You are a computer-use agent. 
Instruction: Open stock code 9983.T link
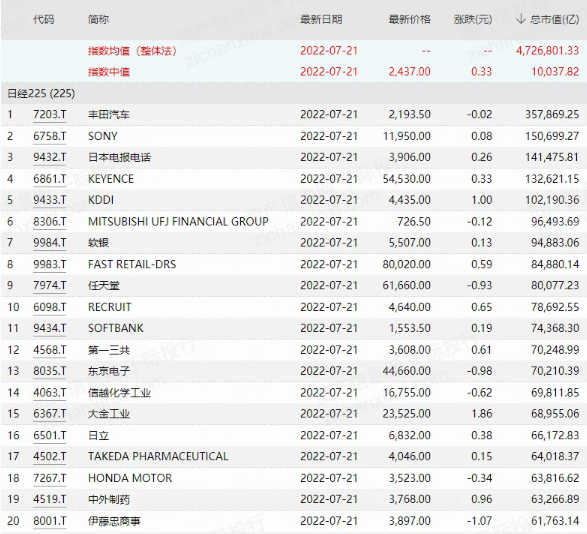49,264
